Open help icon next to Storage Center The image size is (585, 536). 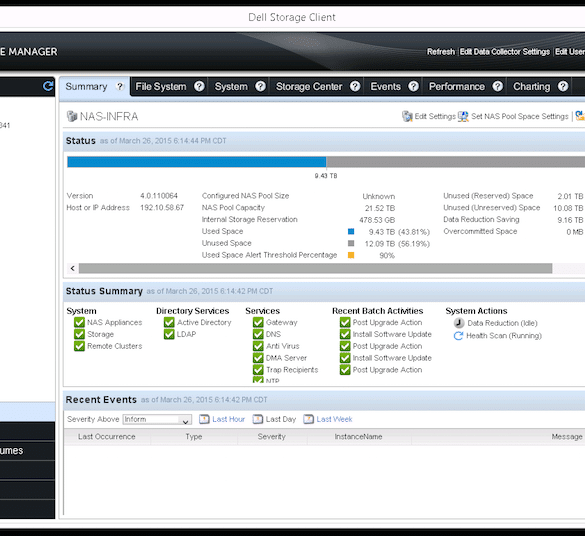click(x=355, y=87)
